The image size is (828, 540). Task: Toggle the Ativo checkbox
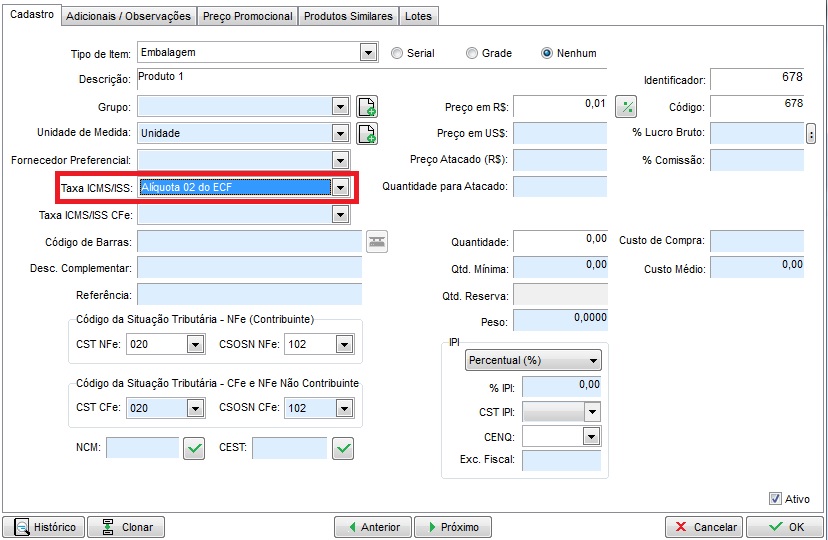[775, 499]
